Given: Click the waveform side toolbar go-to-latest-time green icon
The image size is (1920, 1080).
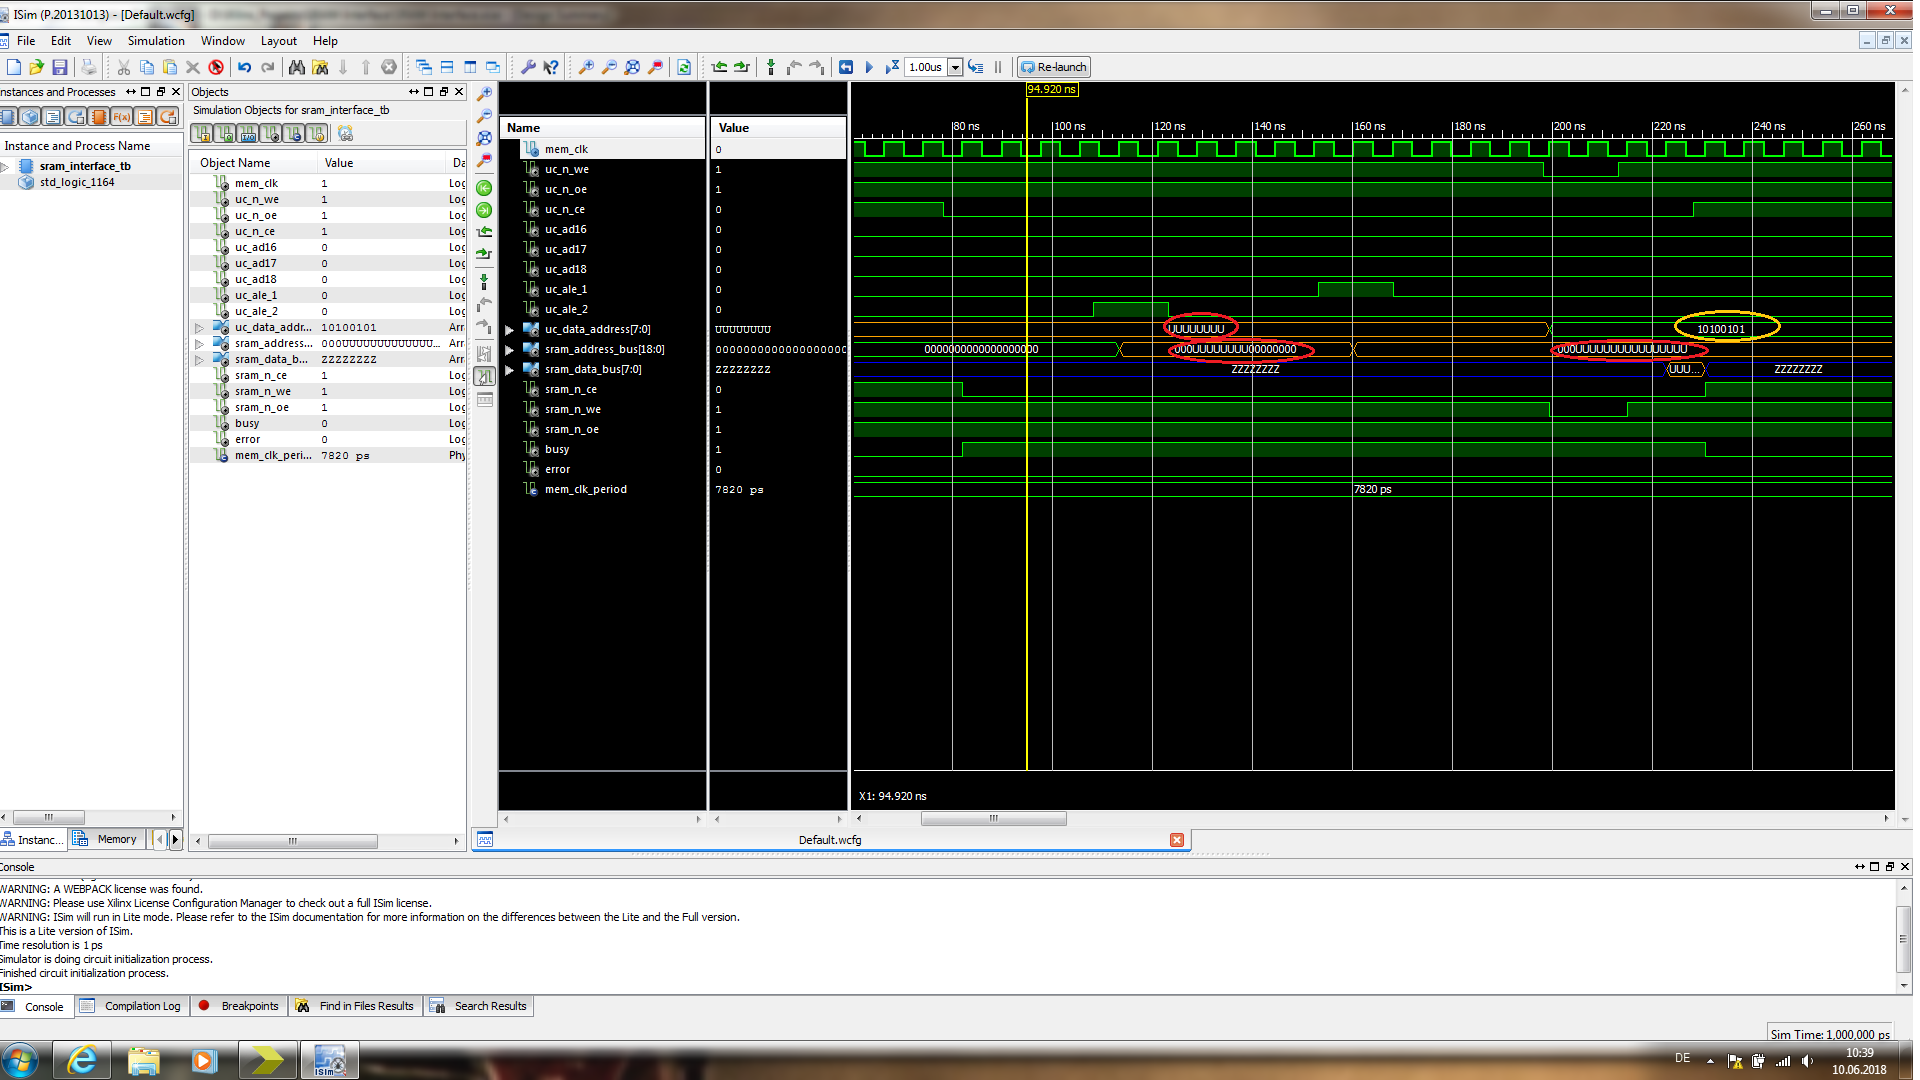Looking at the screenshot, I should [x=484, y=210].
